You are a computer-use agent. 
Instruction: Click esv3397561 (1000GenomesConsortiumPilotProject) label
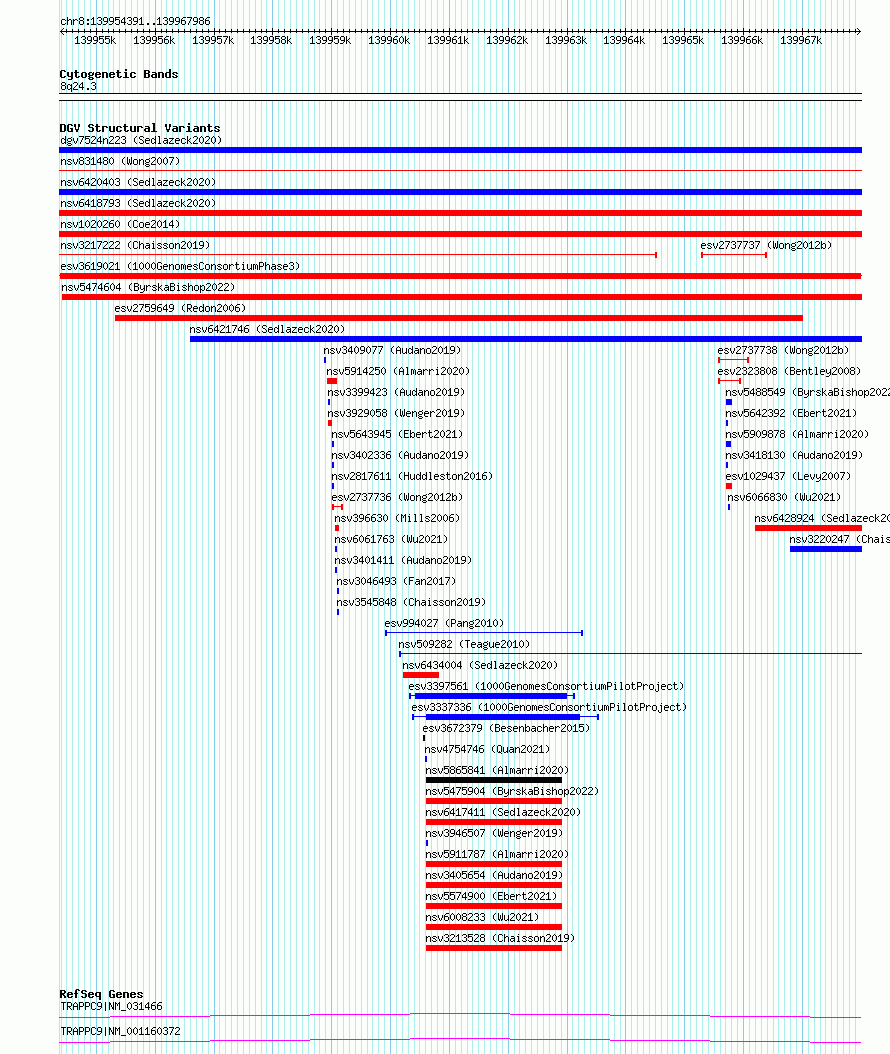point(546,686)
